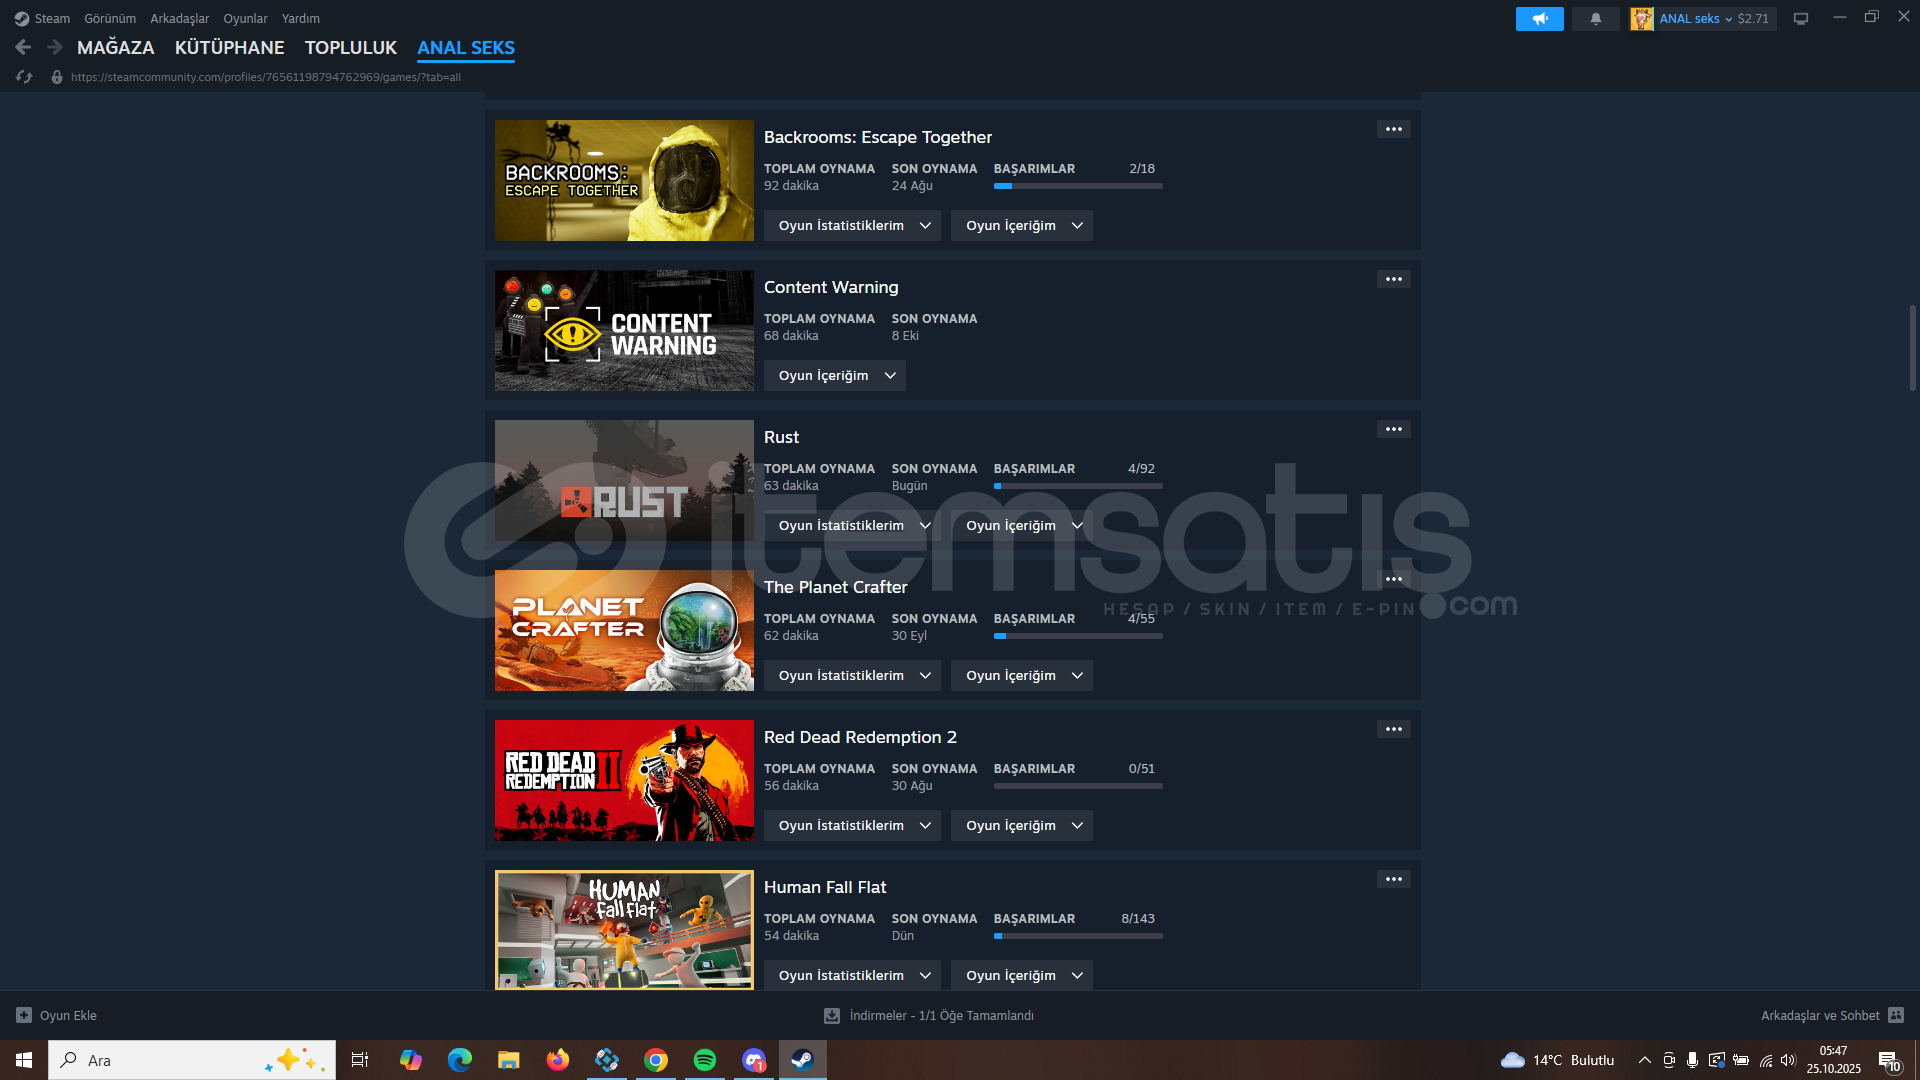The image size is (1920, 1080).
Task: Expand Oyun İçeriğim for Content Warning
Action: [835, 376]
